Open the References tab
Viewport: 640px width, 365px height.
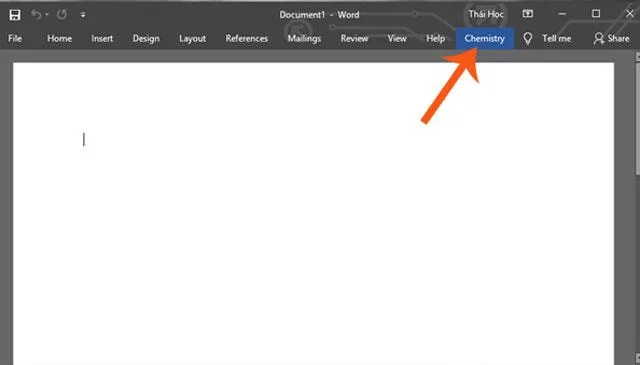247,38
